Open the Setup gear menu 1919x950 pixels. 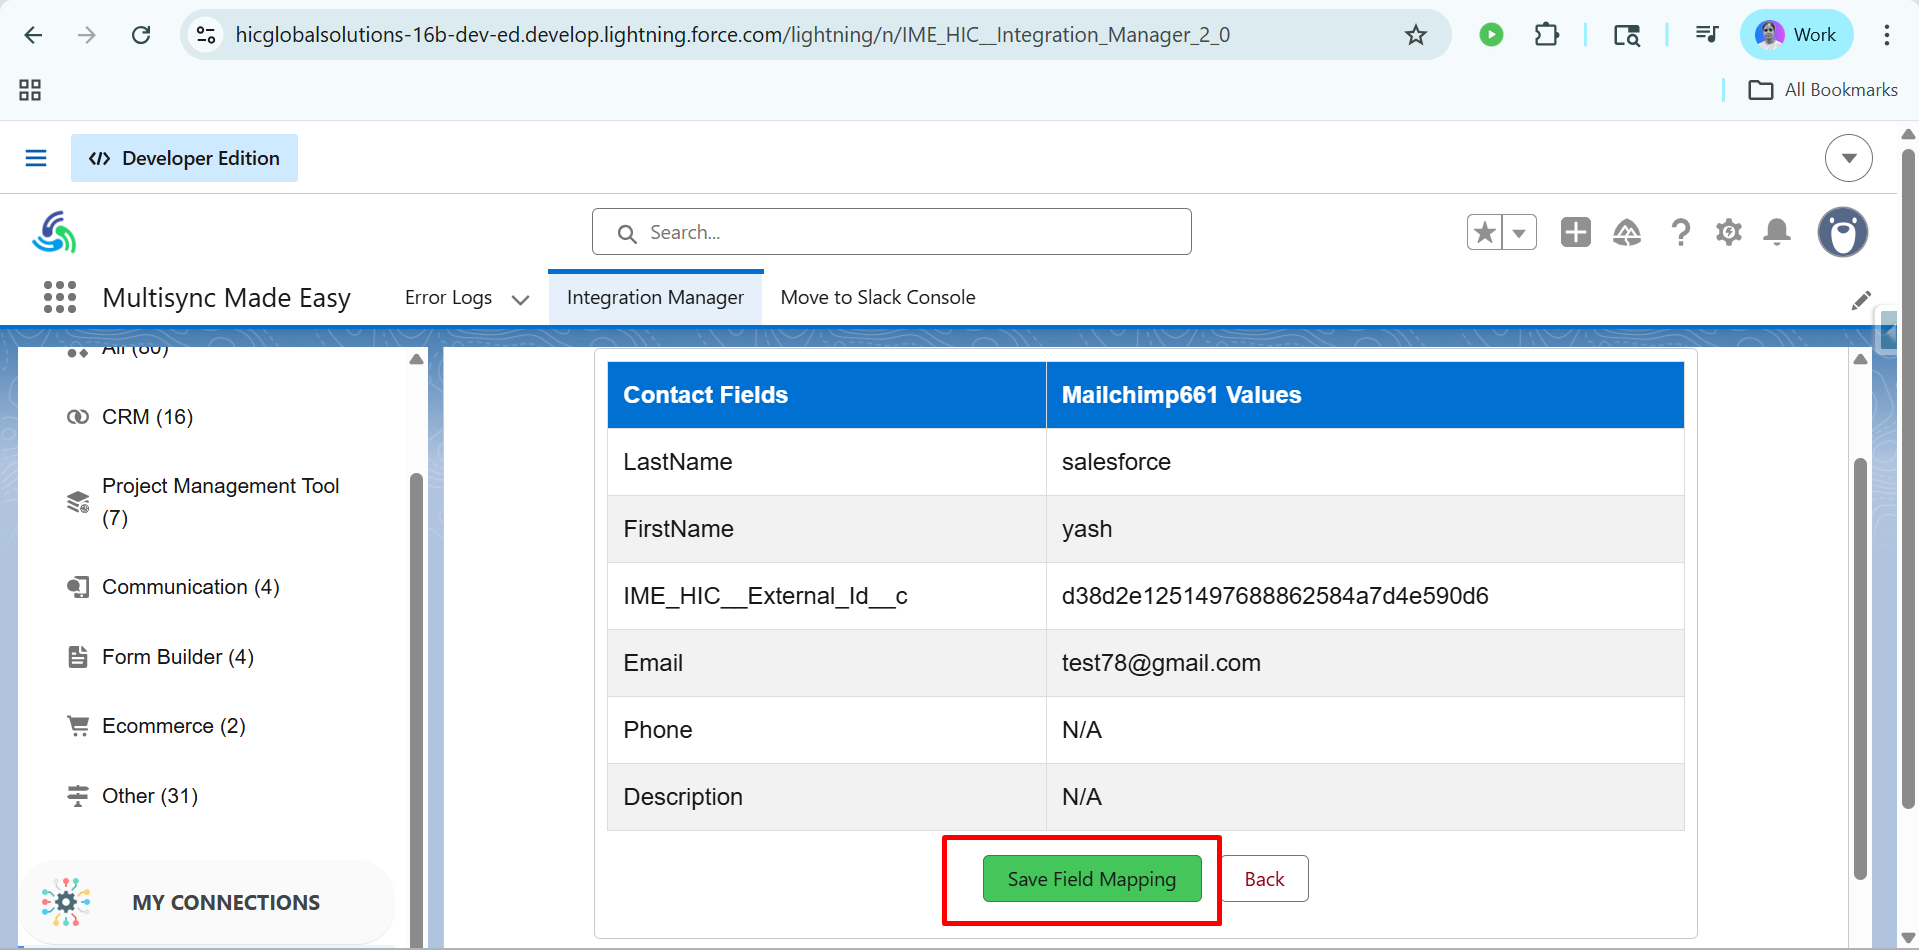click(1729, 233)
